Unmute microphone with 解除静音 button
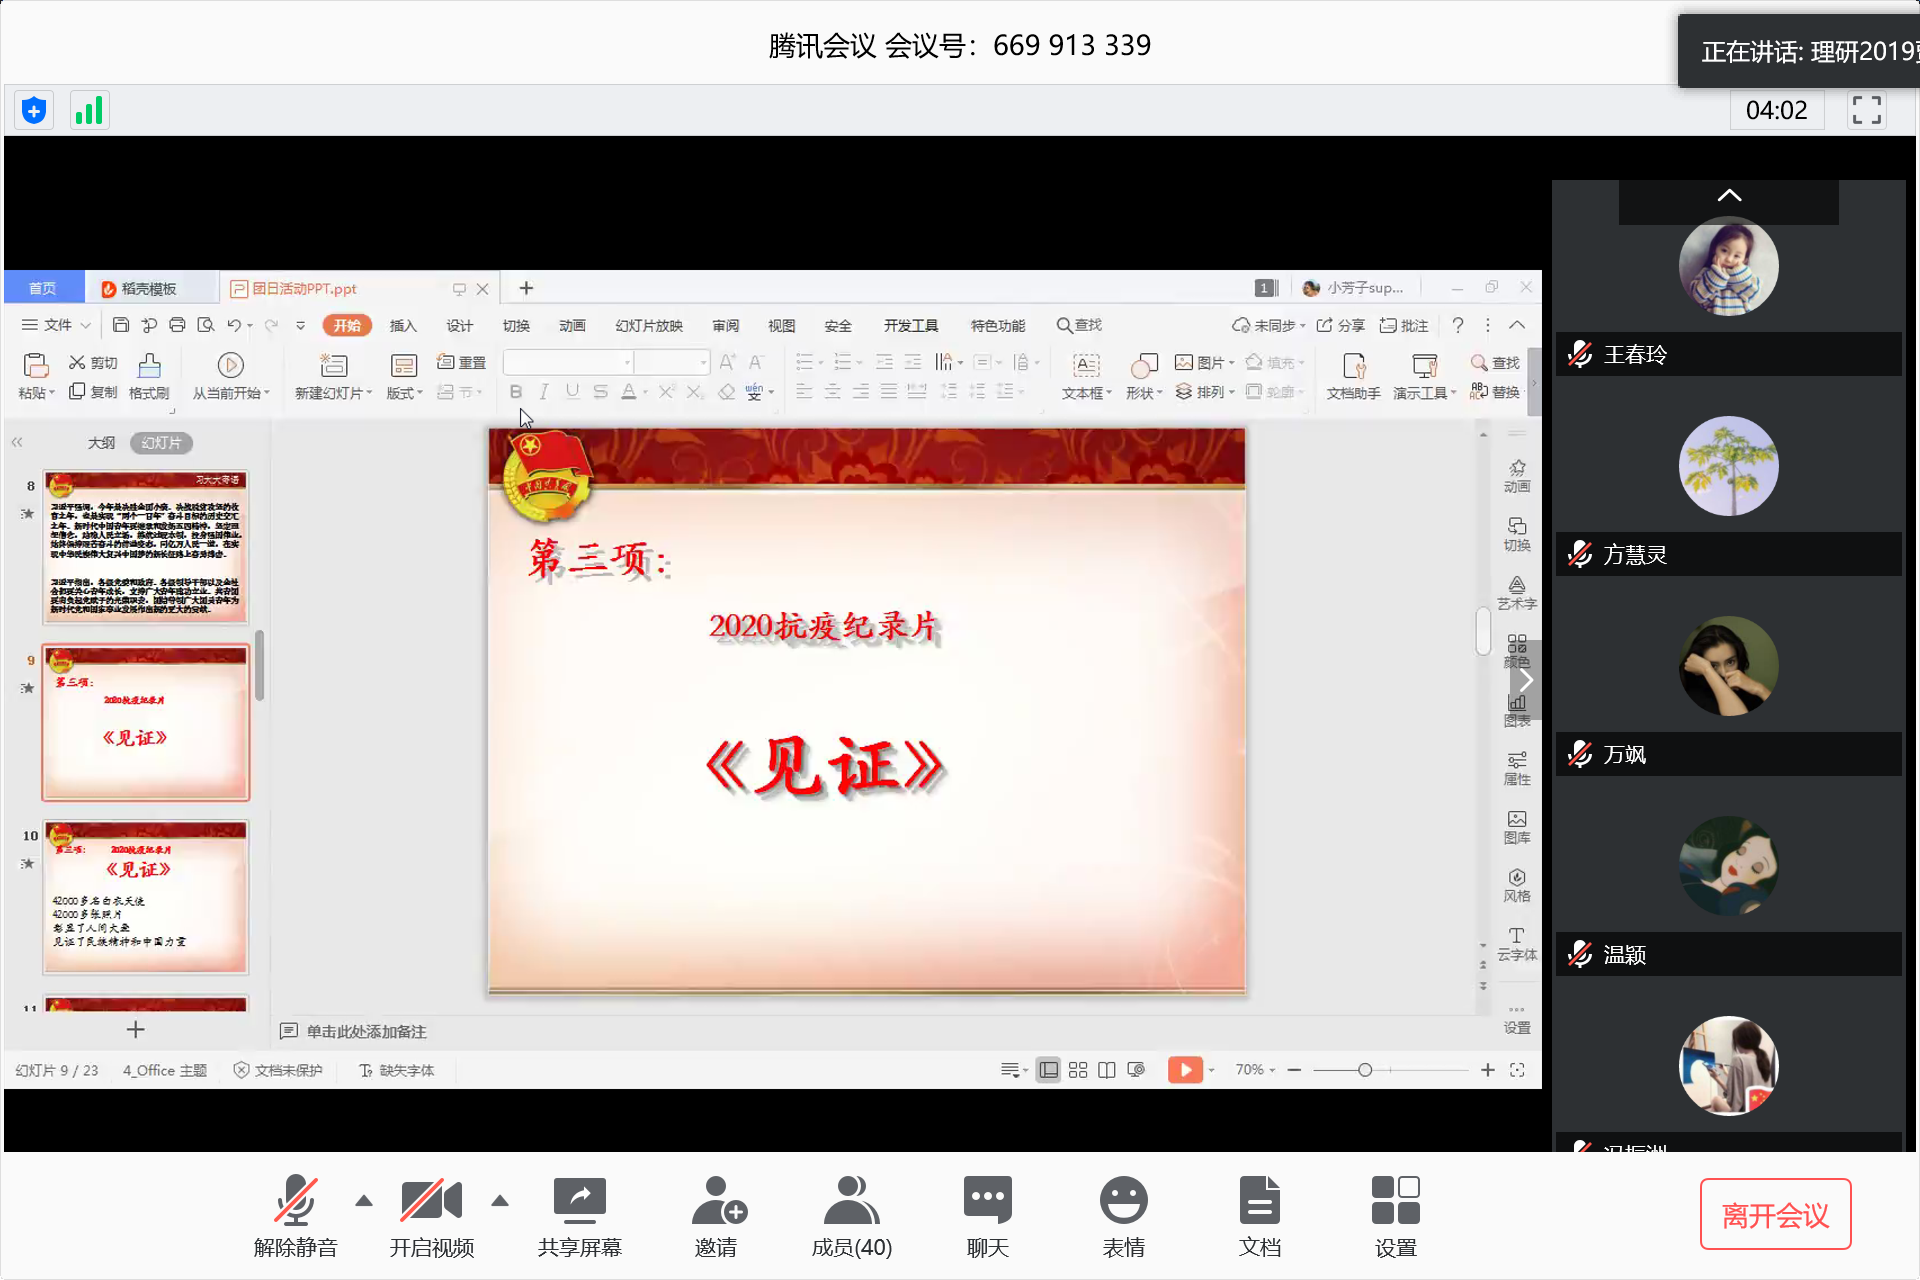The image size is (1920, 1280). point(295,1216)
